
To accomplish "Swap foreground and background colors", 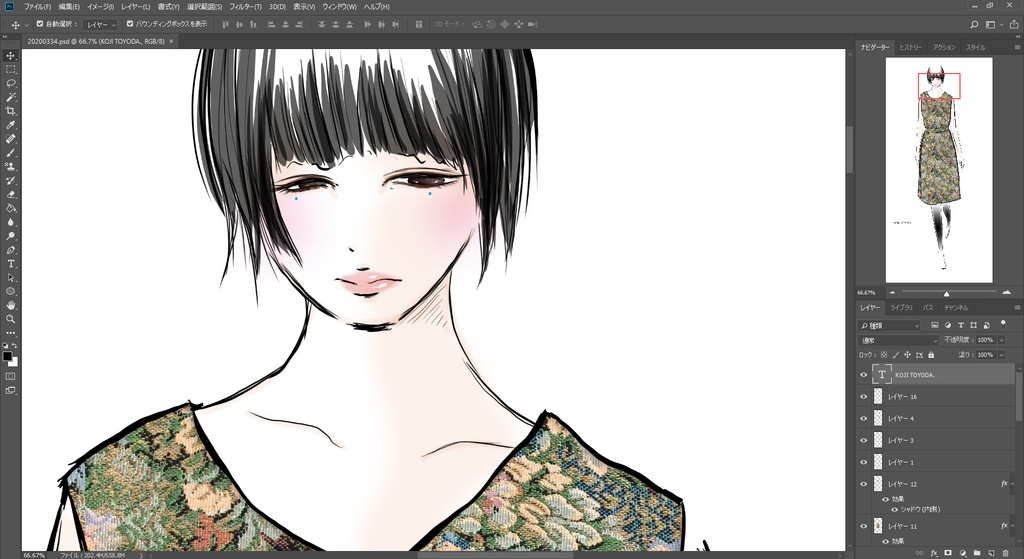I will [x=15, y=347].
